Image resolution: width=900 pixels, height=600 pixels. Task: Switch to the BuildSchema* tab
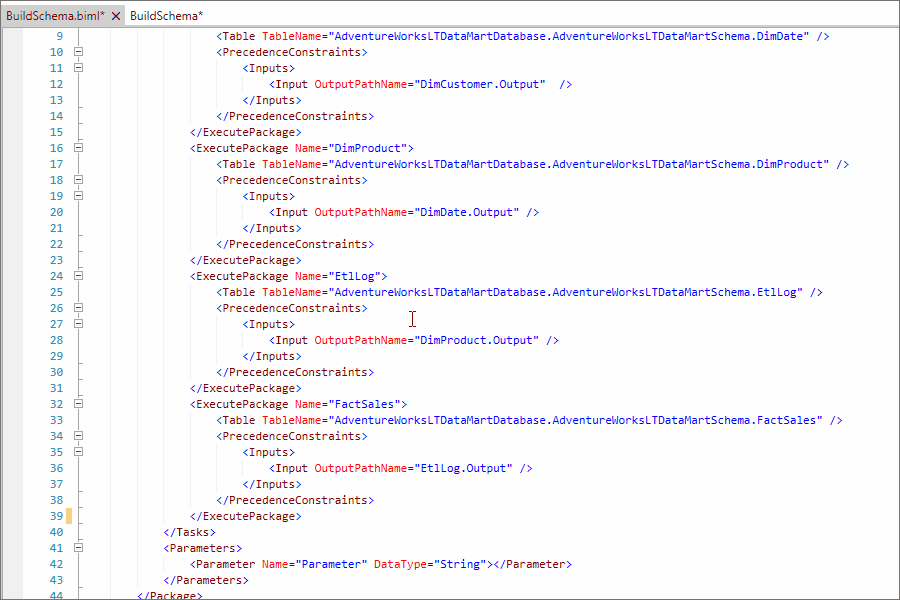166,16
